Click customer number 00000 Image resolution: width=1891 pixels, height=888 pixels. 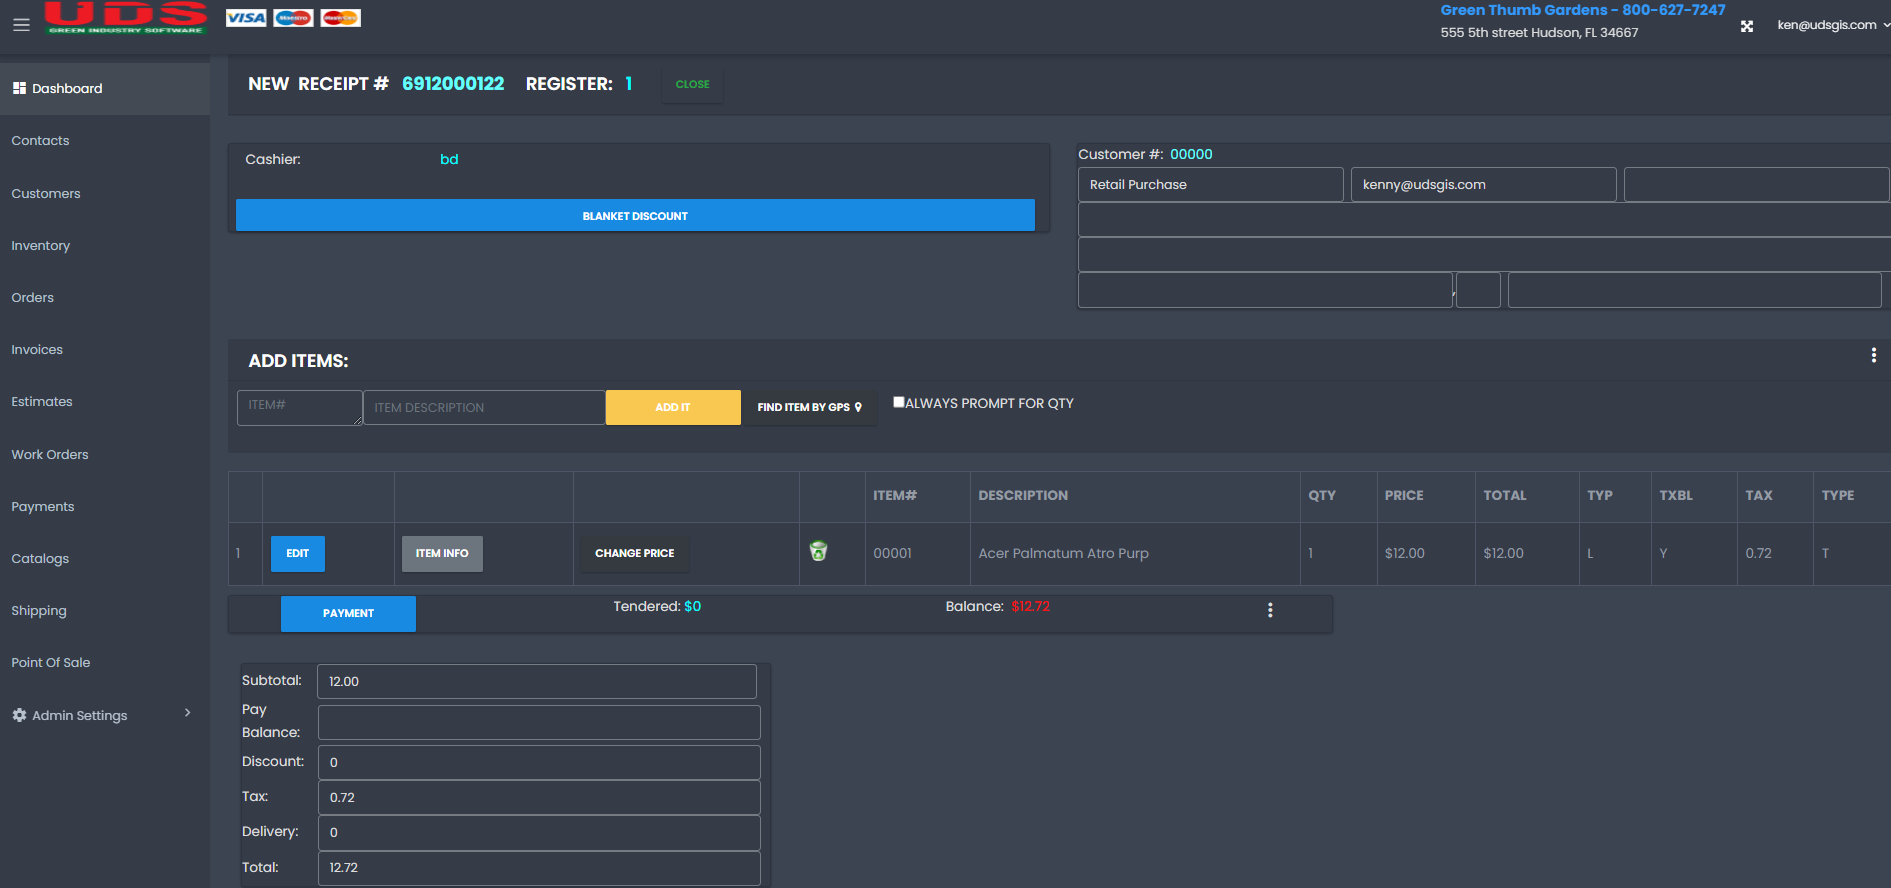pos(1191,154)
